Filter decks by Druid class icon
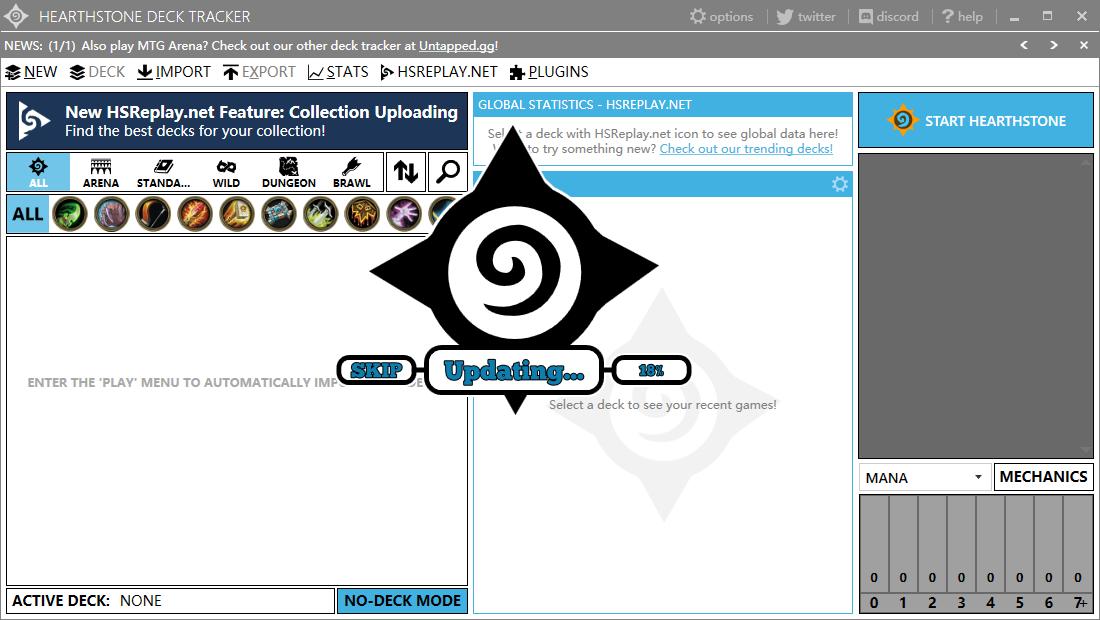The image size is (1100, 620). point(112,214)
